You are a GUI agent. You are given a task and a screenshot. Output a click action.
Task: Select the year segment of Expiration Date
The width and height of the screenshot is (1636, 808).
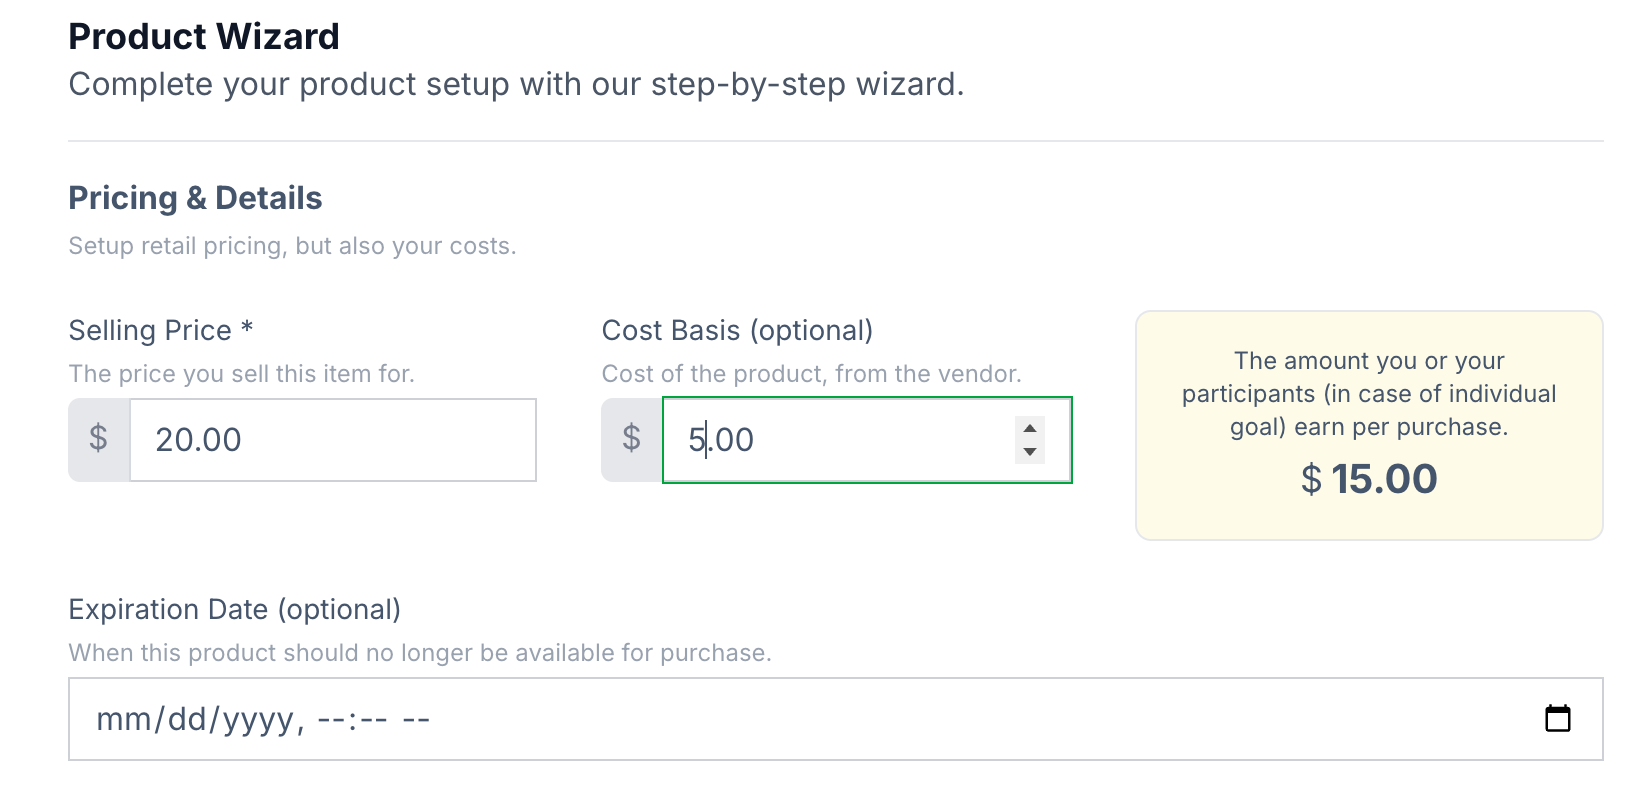(258, 720)
